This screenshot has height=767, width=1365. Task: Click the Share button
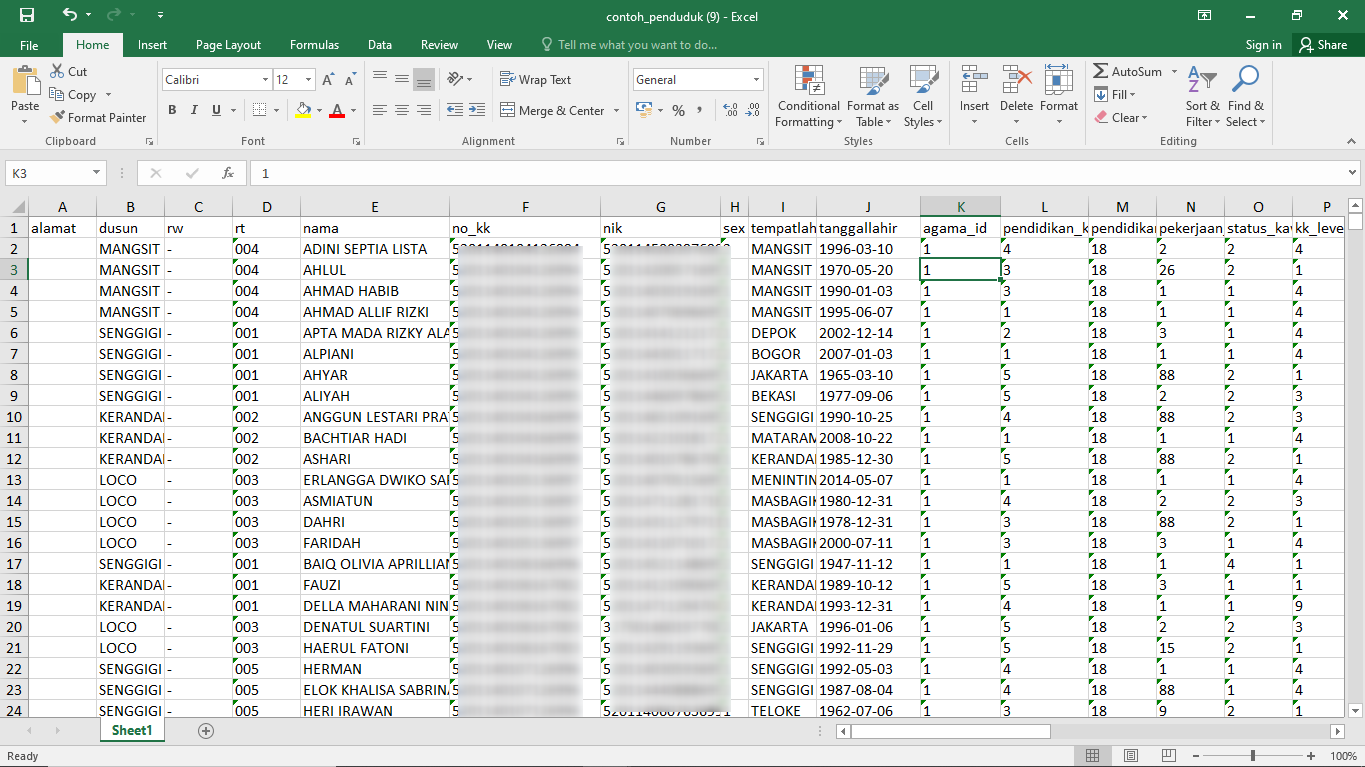point(1323,45)
